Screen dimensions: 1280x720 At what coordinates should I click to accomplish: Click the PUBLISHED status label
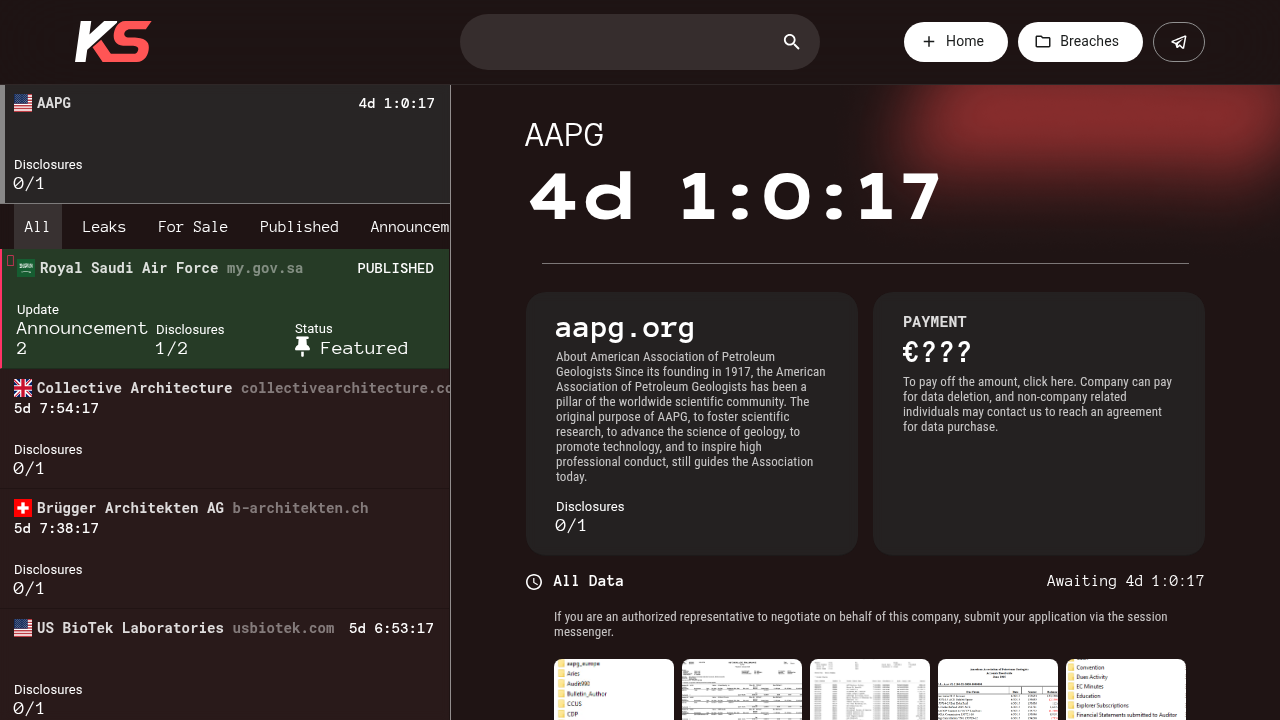[x=395, y=268]
